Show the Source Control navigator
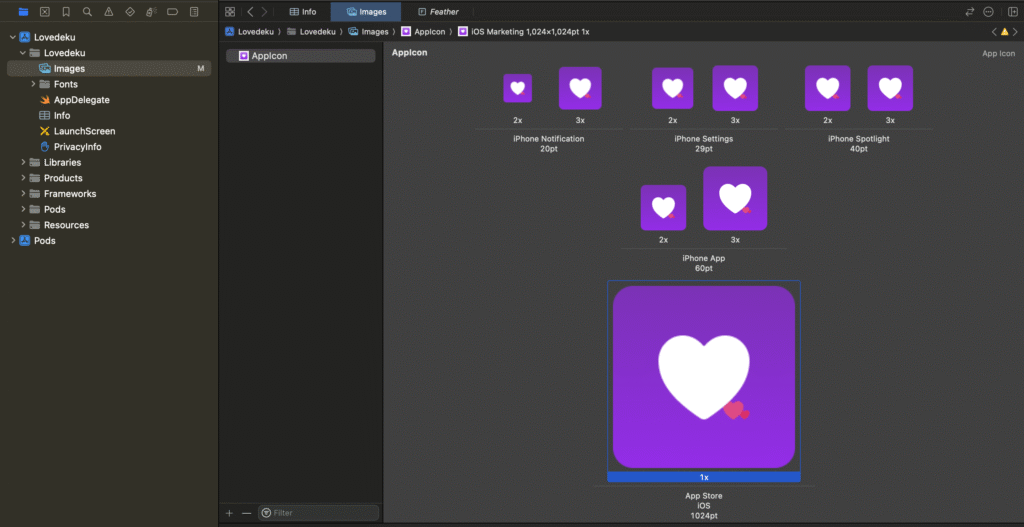 tap(44, 12)
